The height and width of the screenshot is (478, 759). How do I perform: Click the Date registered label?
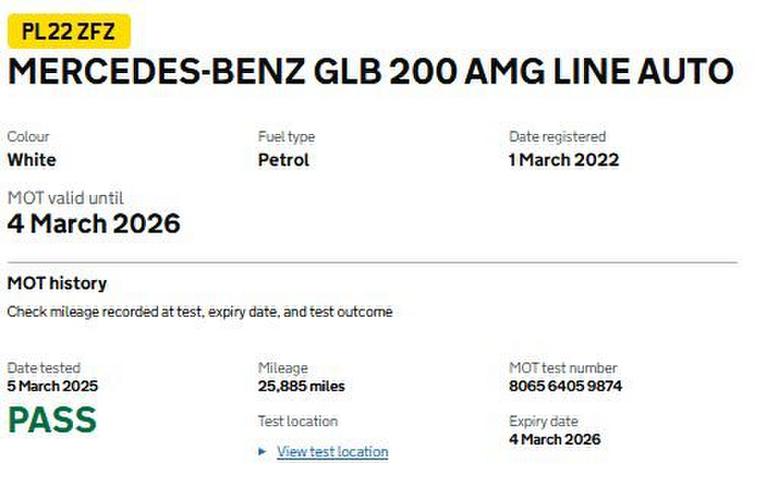pyautogui.click(x=557, y=137)
